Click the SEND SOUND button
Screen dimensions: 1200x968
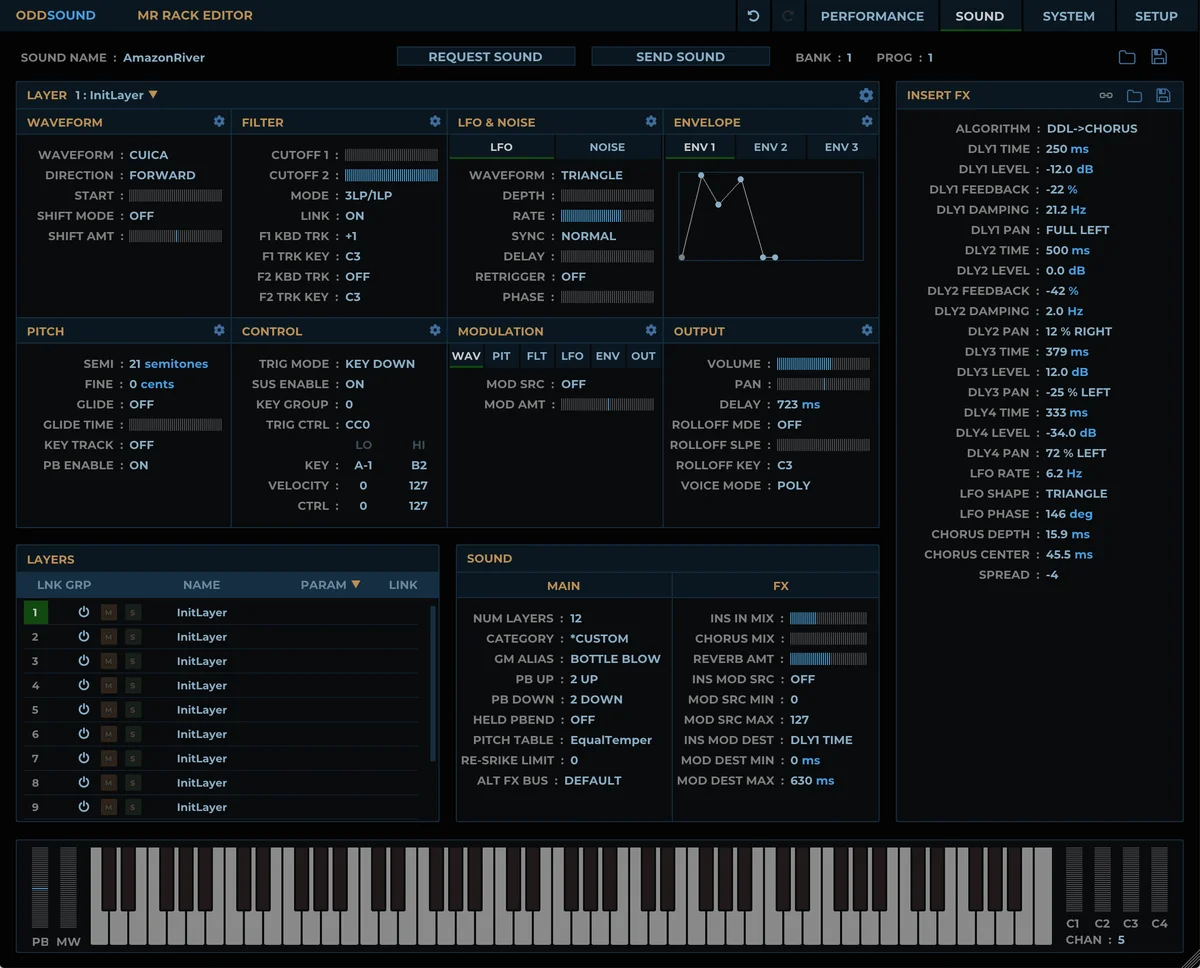tap(680, 57)
